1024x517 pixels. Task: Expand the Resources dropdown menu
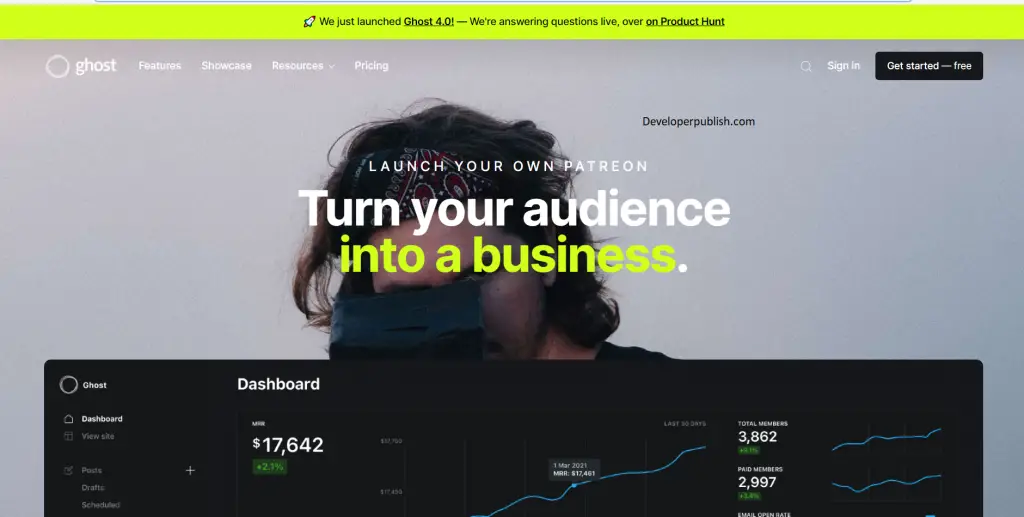(303, 65)
